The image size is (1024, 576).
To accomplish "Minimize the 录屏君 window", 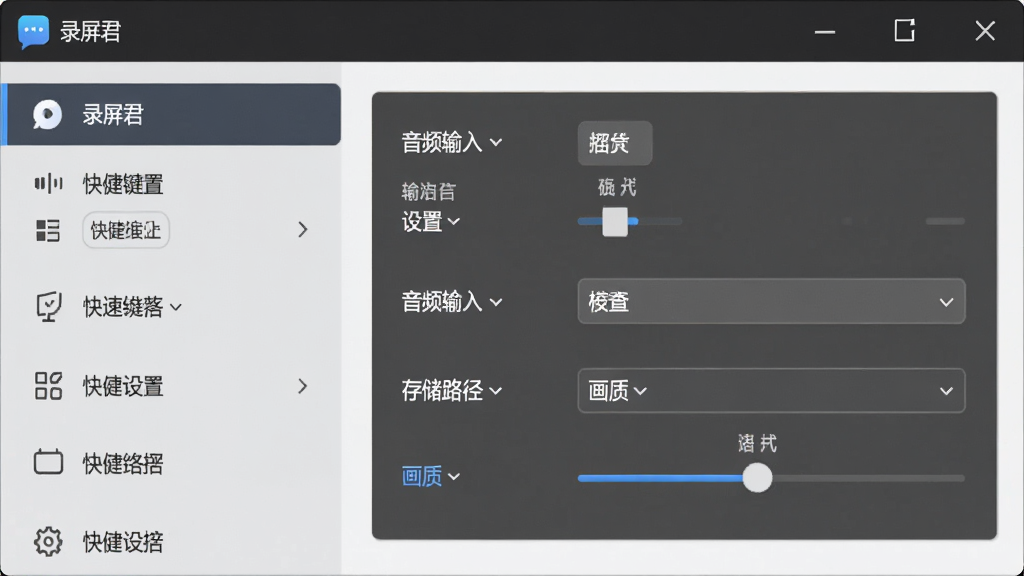I will pos(825,31).
